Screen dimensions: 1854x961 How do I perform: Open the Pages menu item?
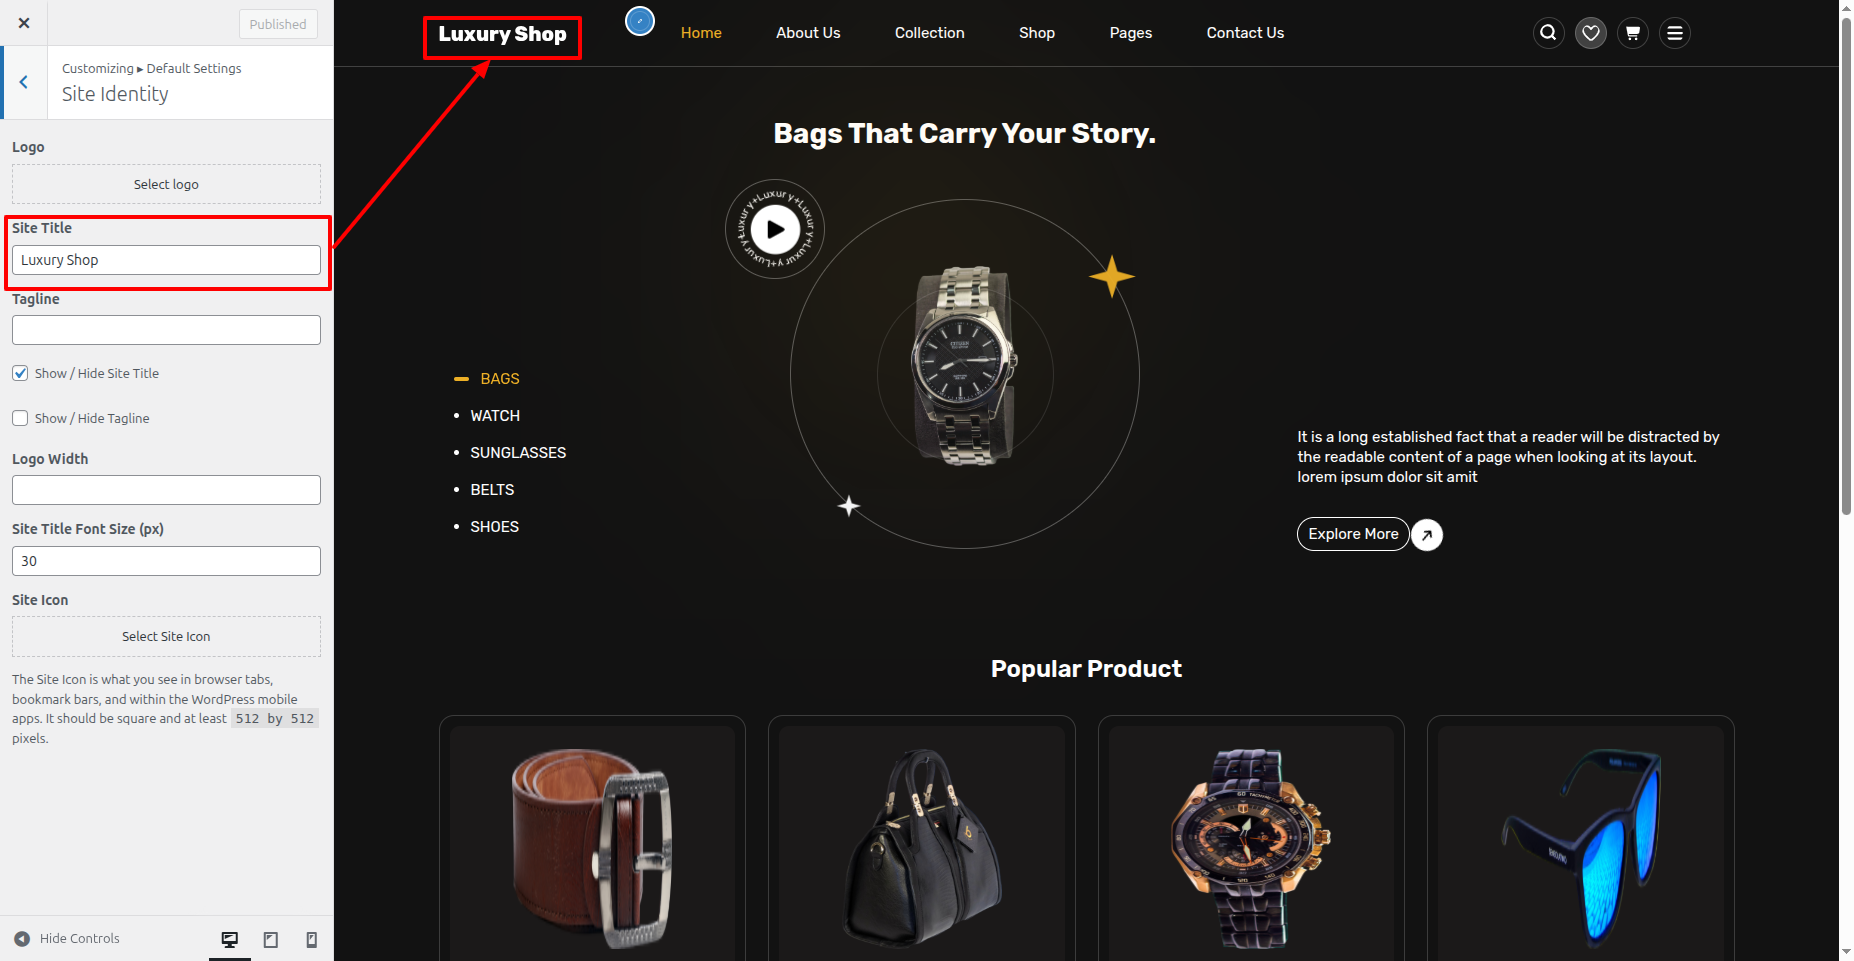click(1130, 33)
